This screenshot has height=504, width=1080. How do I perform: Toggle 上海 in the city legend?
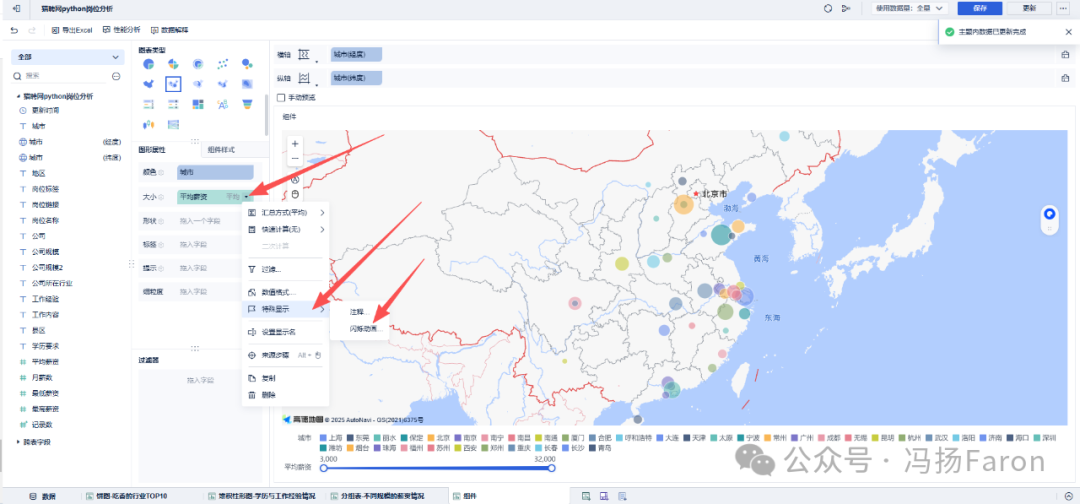331,437
